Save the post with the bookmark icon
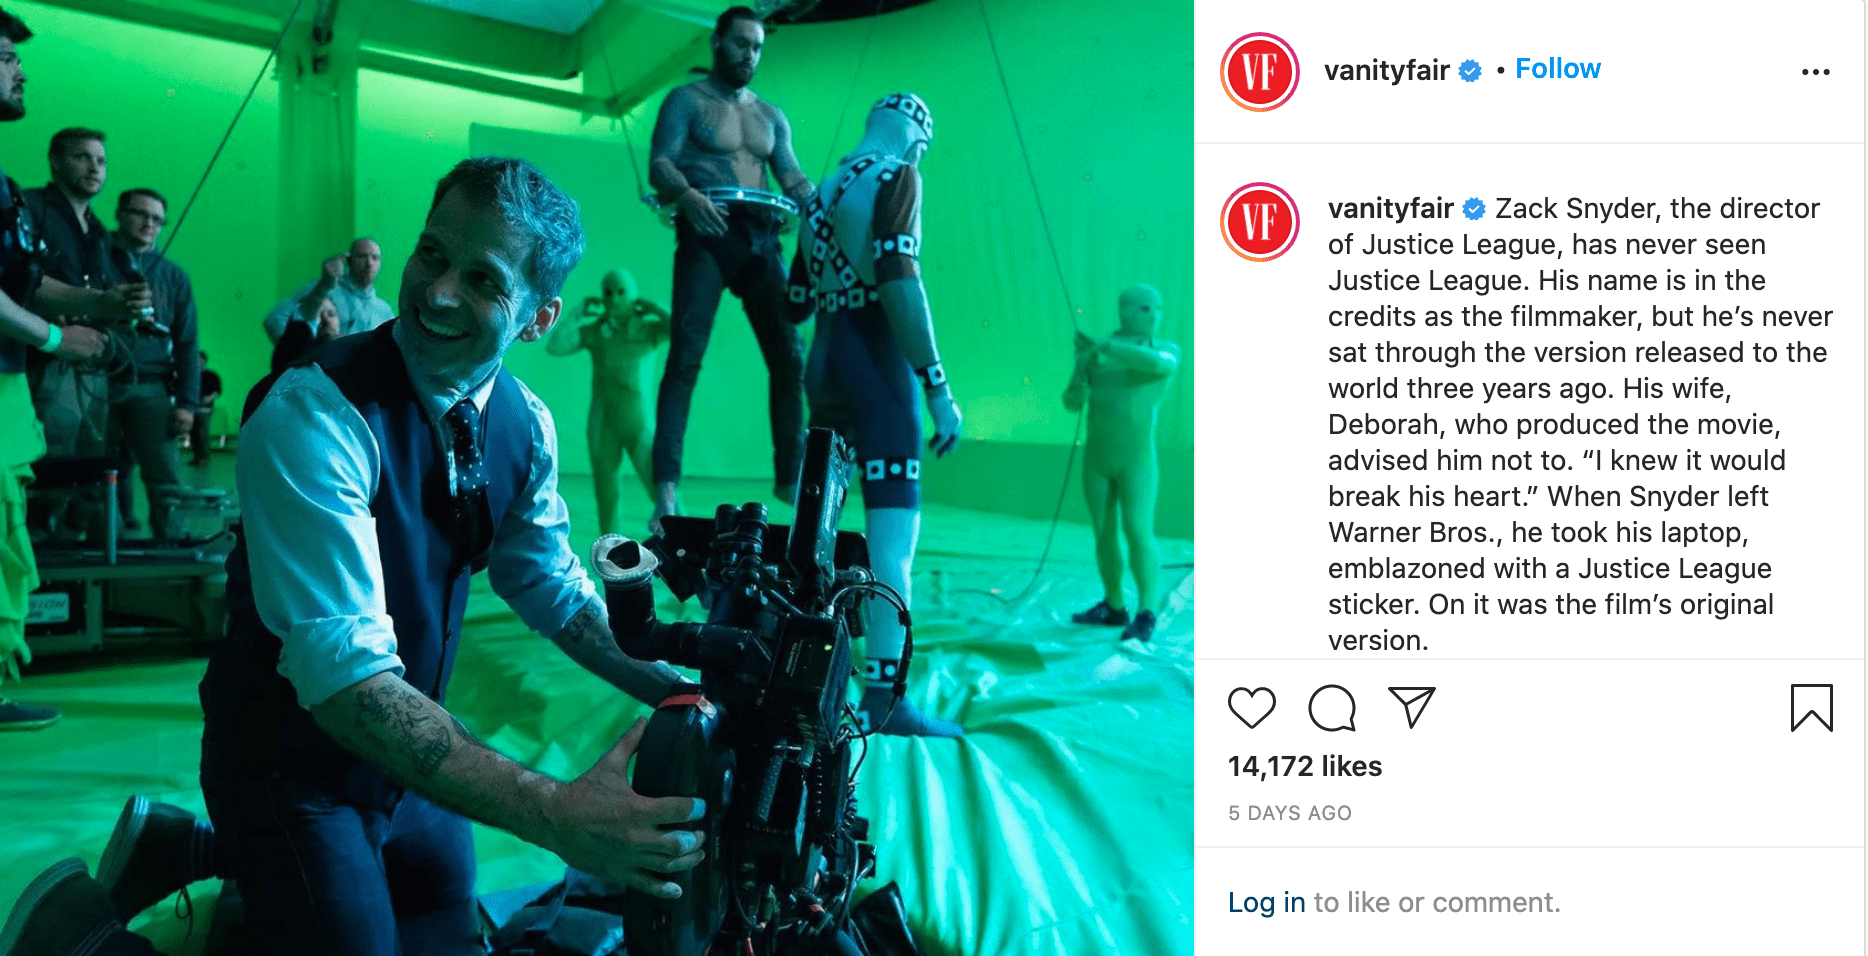Screen dimensions: 1868x956 pos(1811,708)
